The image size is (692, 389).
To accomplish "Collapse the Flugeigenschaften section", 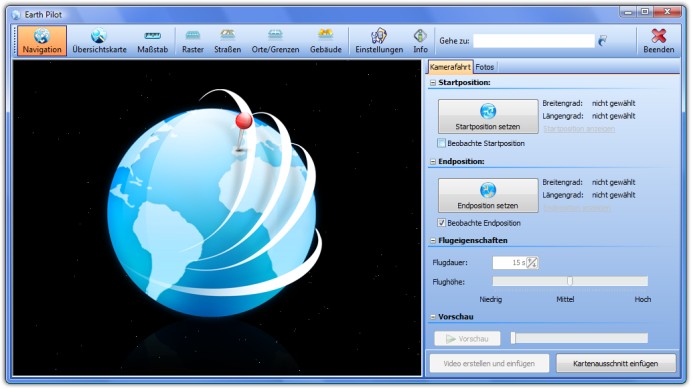I will click(x=433, y=241).
